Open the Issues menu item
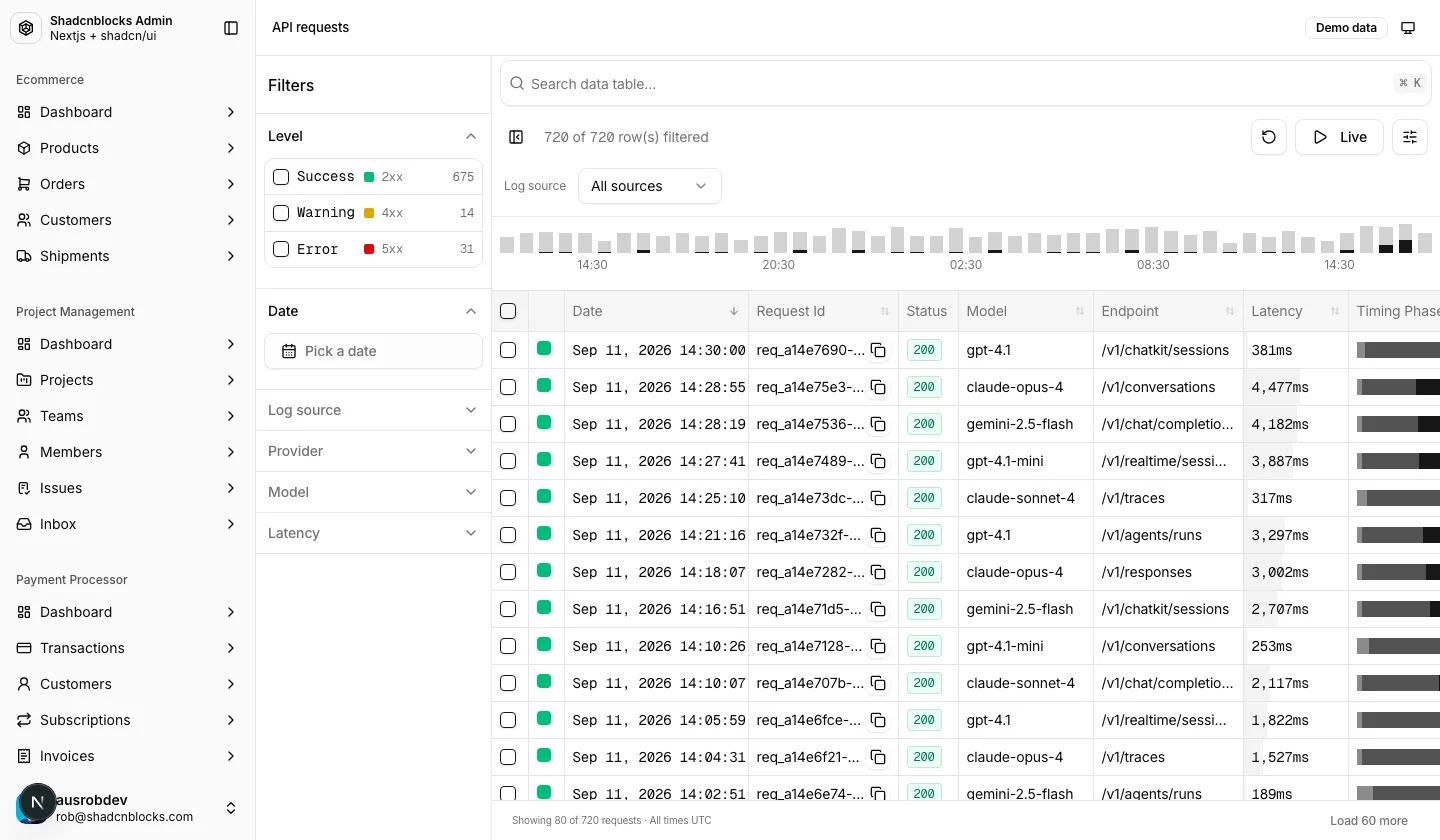 point(128,488)
